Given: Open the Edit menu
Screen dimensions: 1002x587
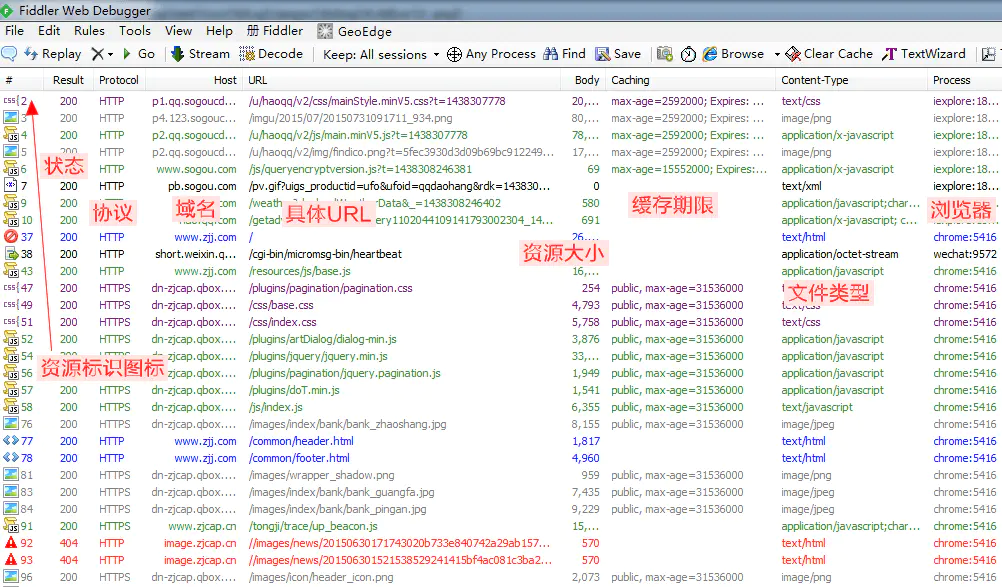Looking at the screenshot, I should tap(49, 31).
